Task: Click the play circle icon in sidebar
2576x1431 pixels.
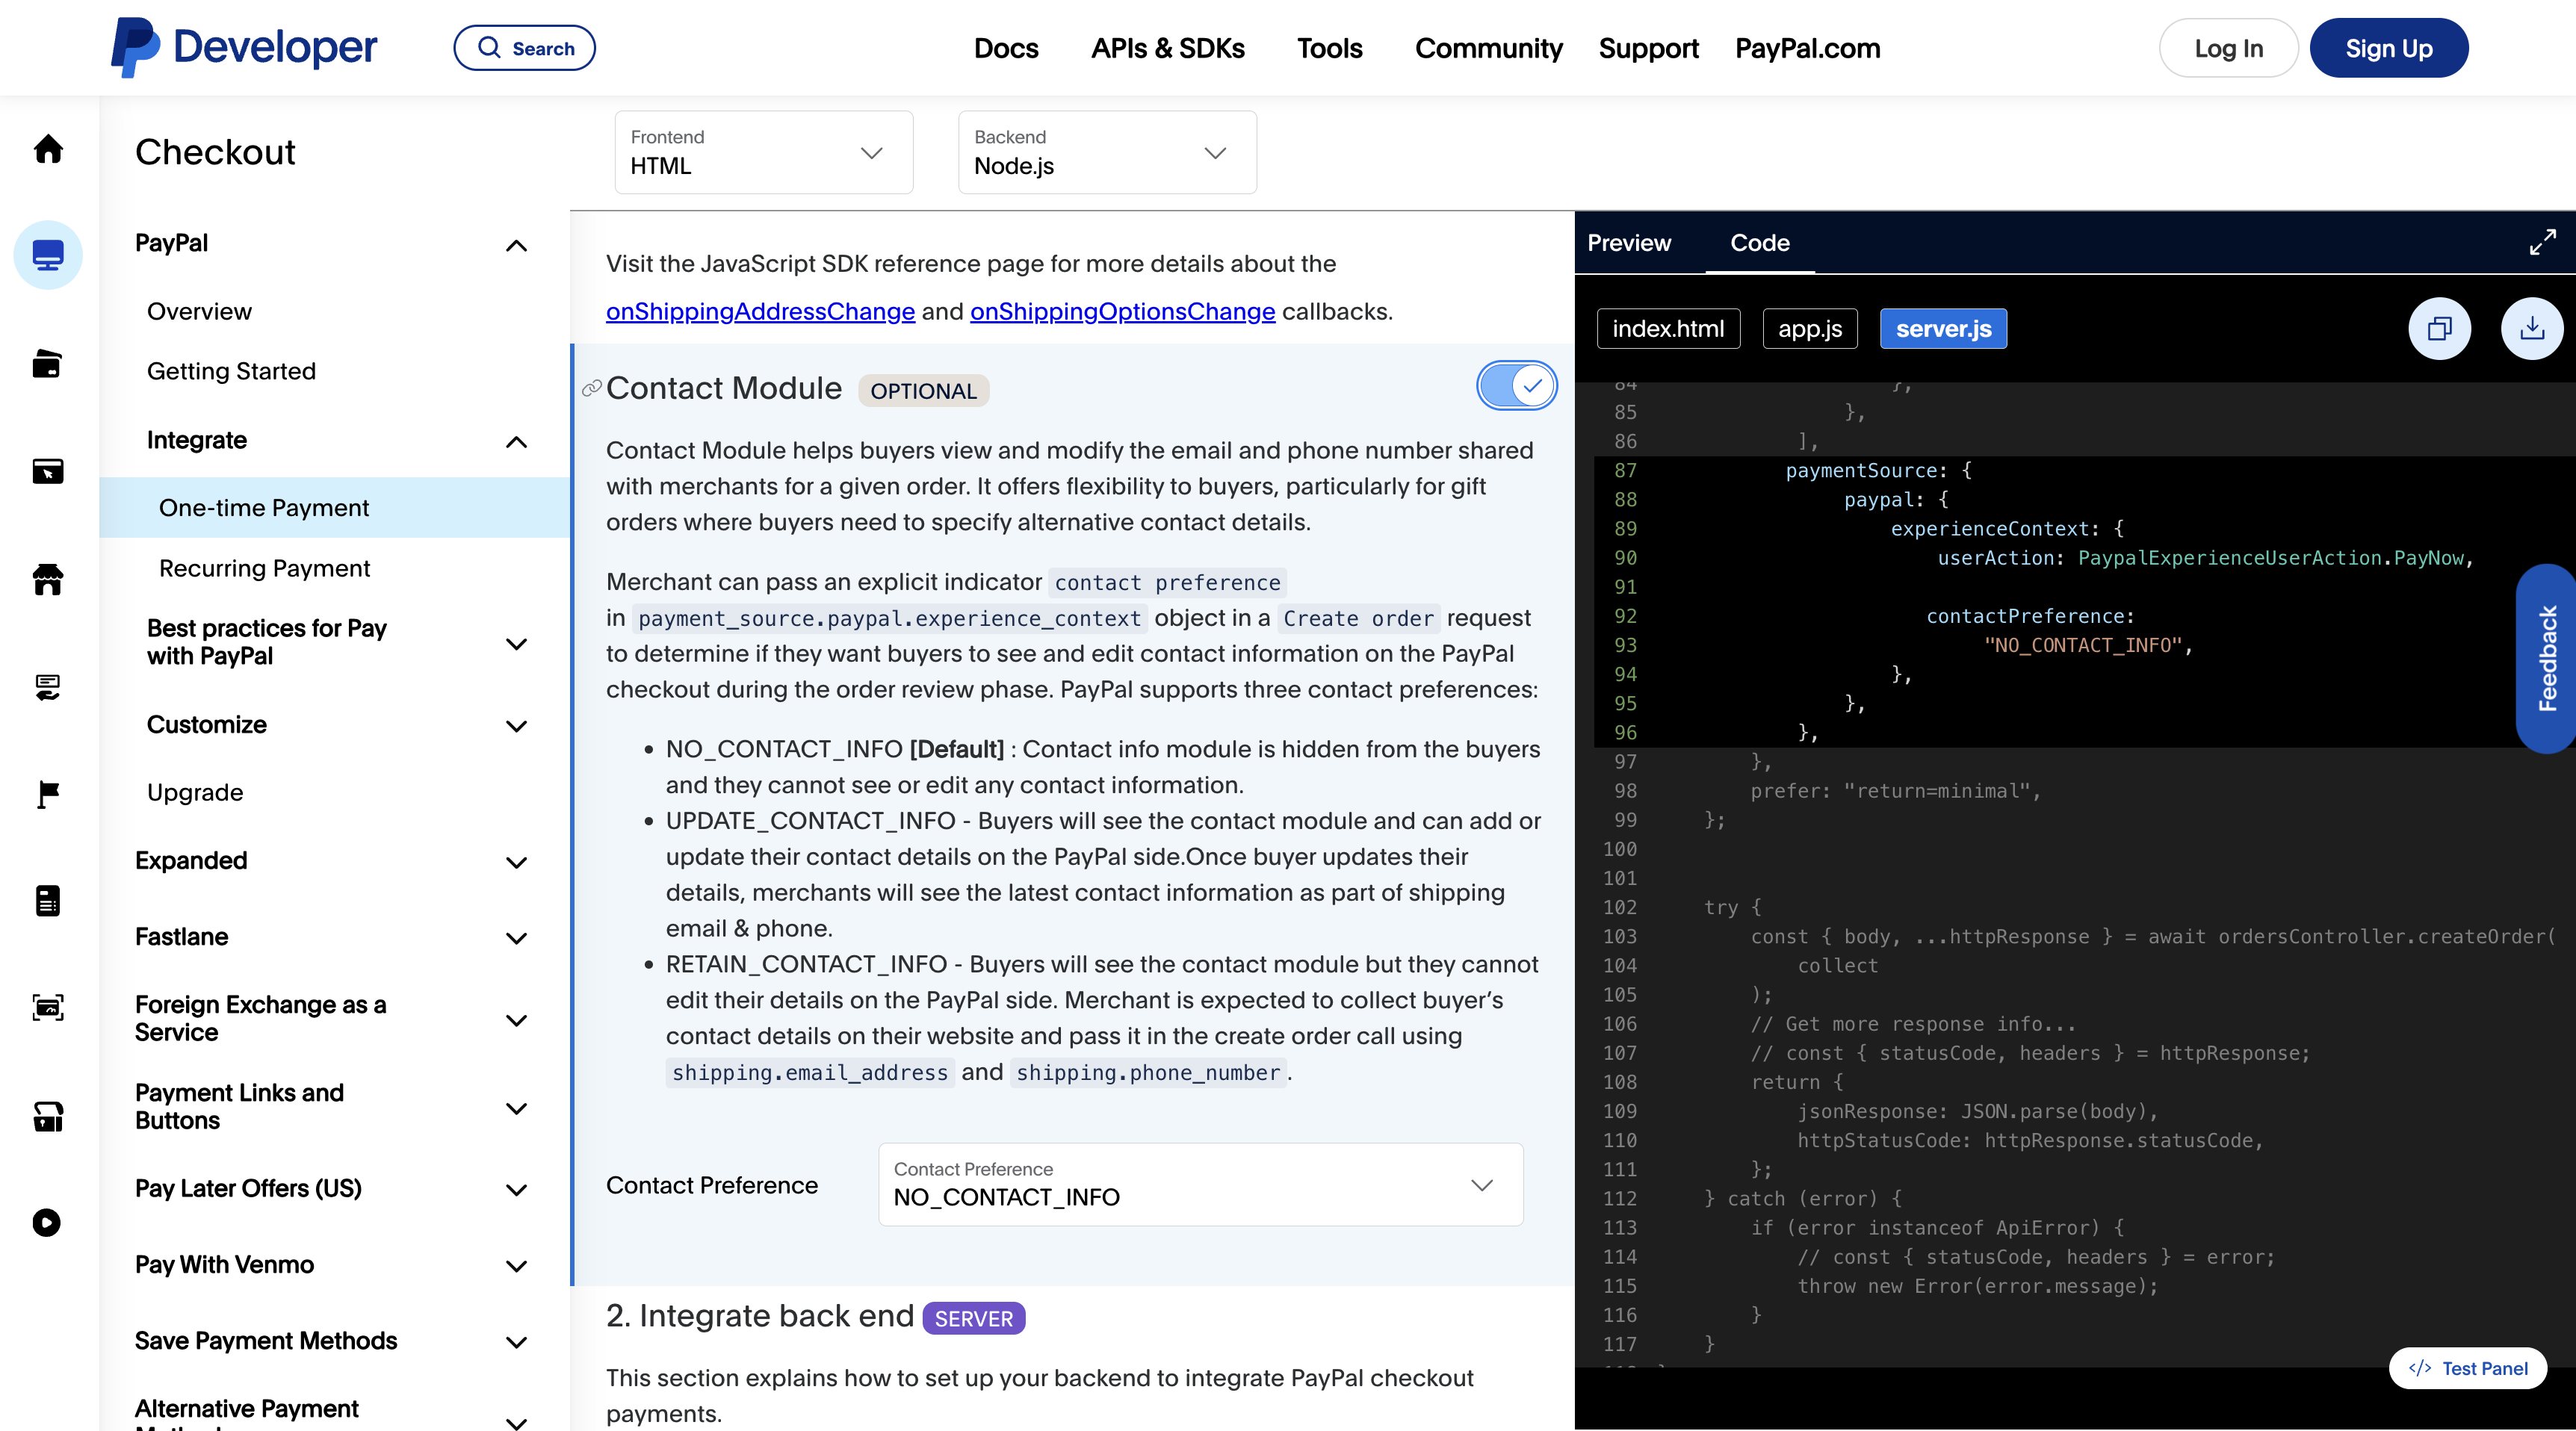Action: pyautogui.click(x=47, y=1222)
